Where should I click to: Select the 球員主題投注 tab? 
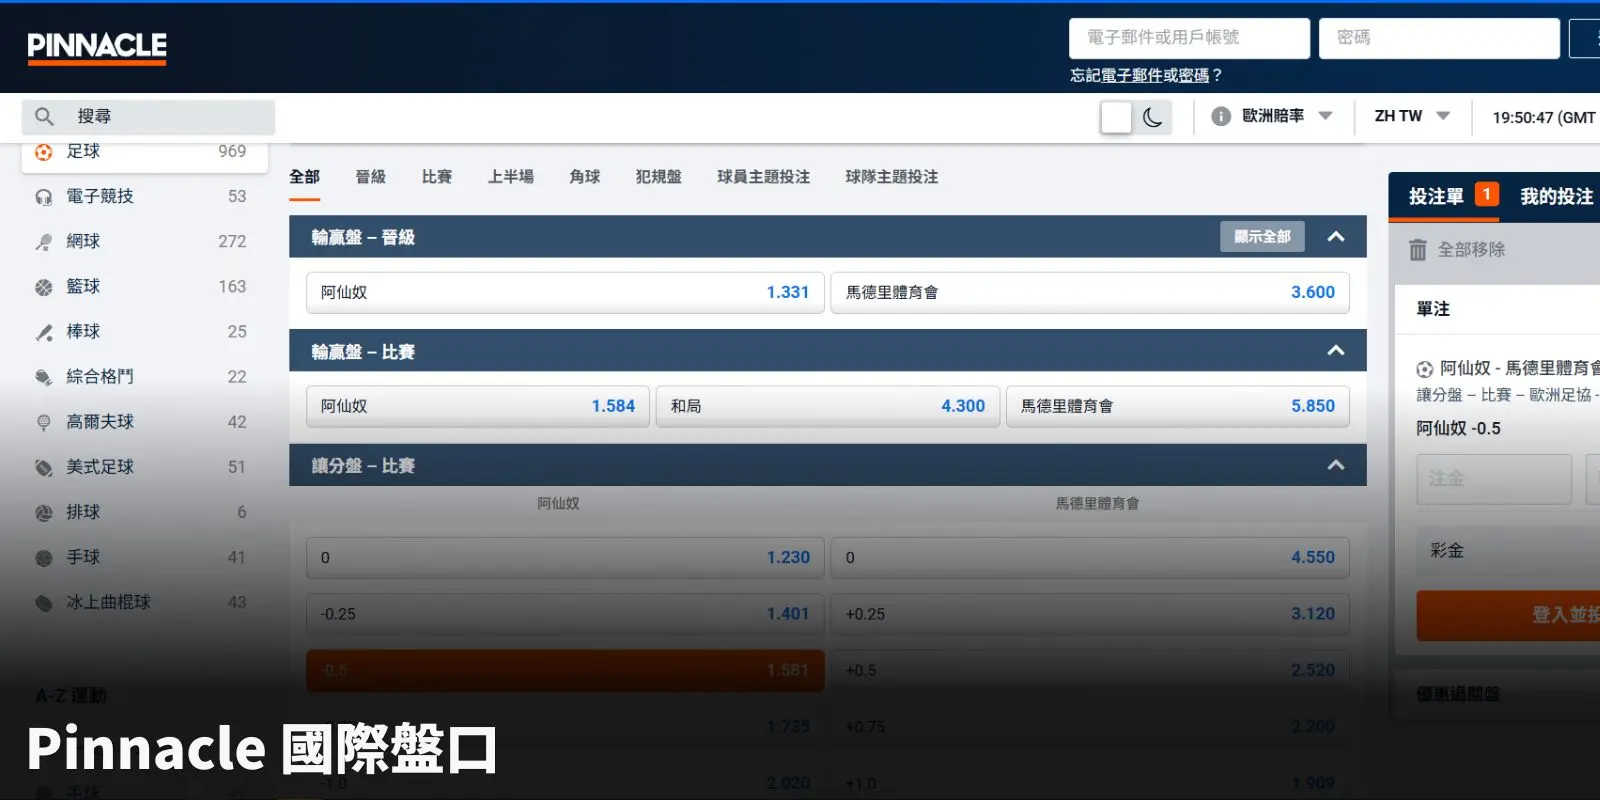[763, 177]
